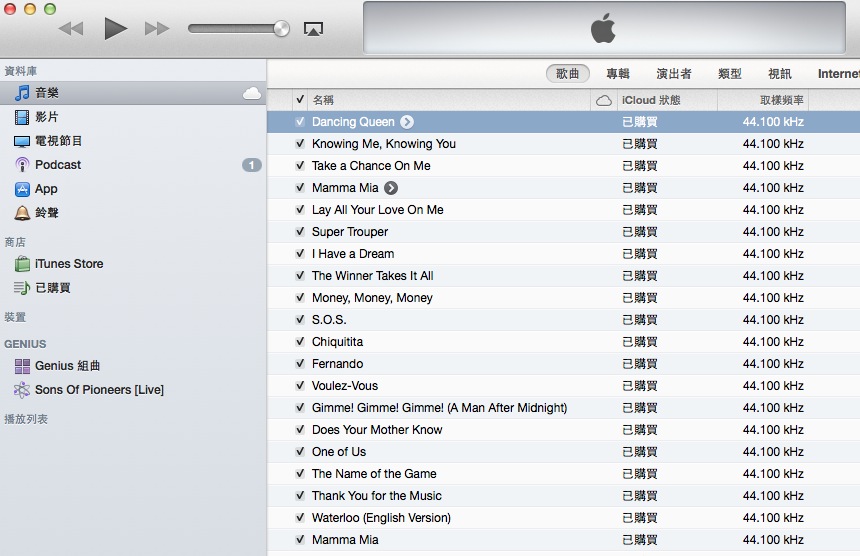
Task: Select The Name of the Game
Action: click(563, 473)
